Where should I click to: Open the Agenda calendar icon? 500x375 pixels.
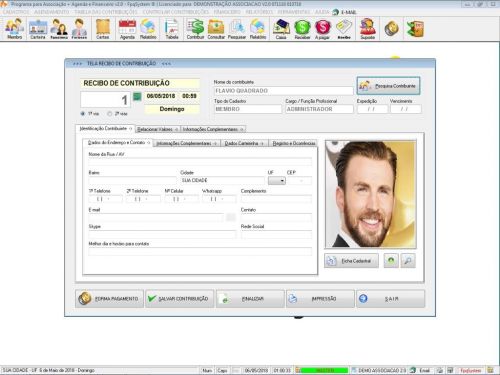click(x=127, y=29)
